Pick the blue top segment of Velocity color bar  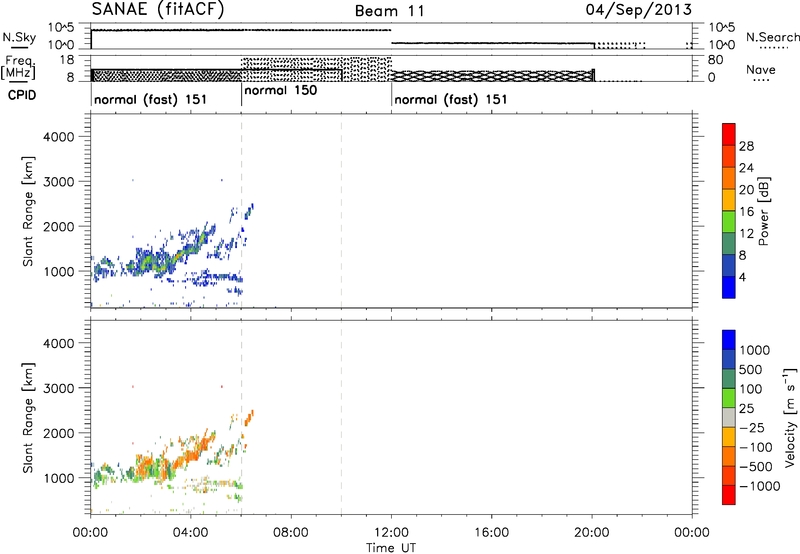click(x=729, y=340)
